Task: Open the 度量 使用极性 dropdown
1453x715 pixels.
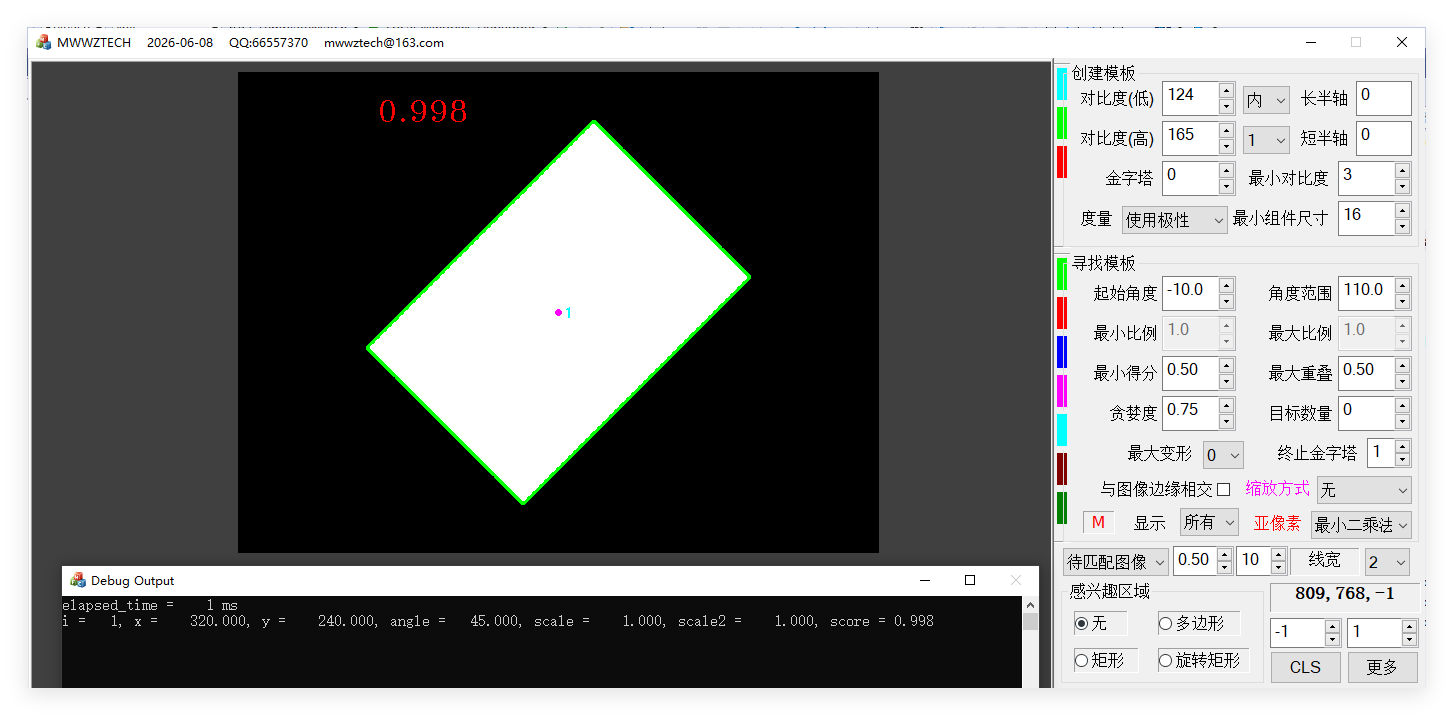Action: [1174, 220]
